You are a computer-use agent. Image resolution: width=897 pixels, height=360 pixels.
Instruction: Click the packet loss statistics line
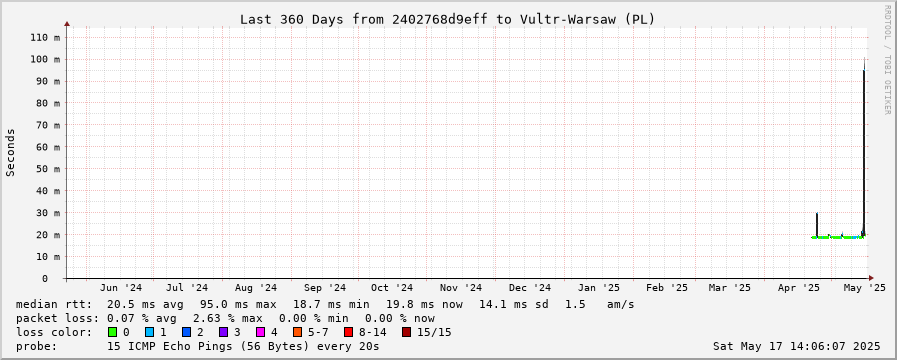[x=225, y=318]
